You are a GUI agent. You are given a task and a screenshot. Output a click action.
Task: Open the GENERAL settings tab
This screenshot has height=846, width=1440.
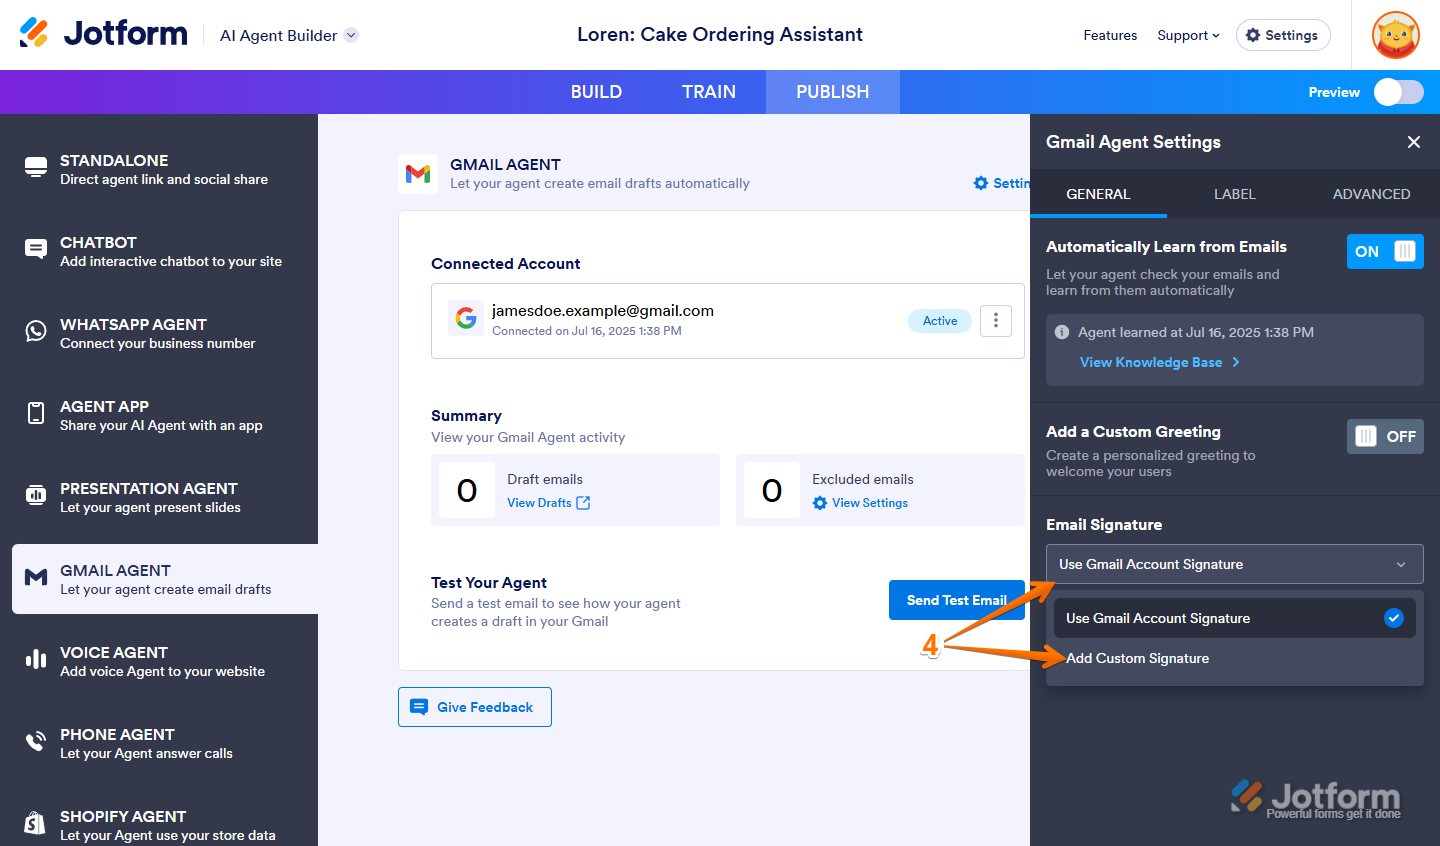tap(1098, 194)
